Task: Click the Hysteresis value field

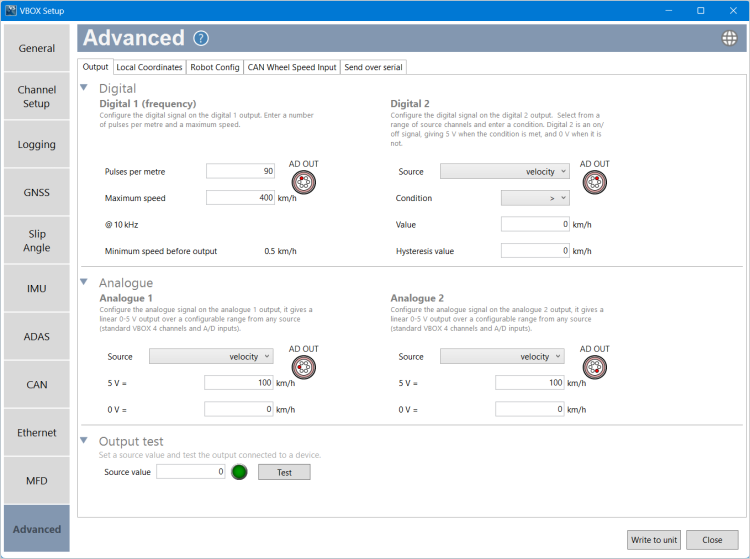Action: click(x=535, y=250)
